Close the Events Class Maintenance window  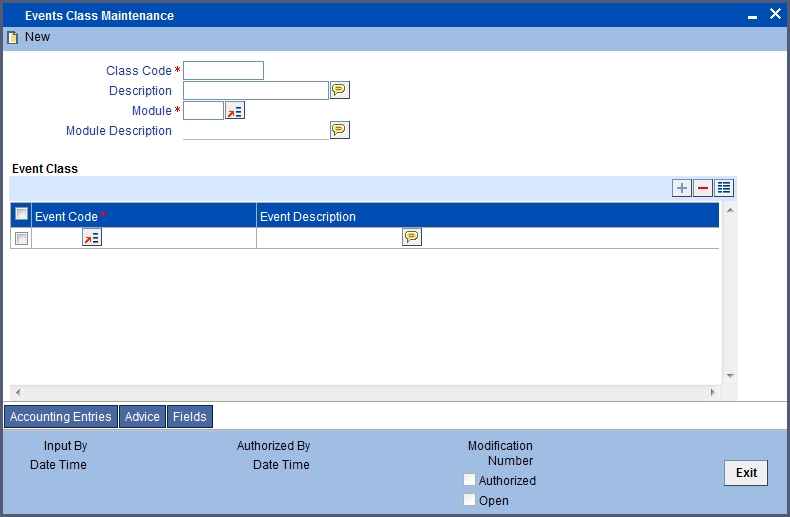click(x=775, y=14)
